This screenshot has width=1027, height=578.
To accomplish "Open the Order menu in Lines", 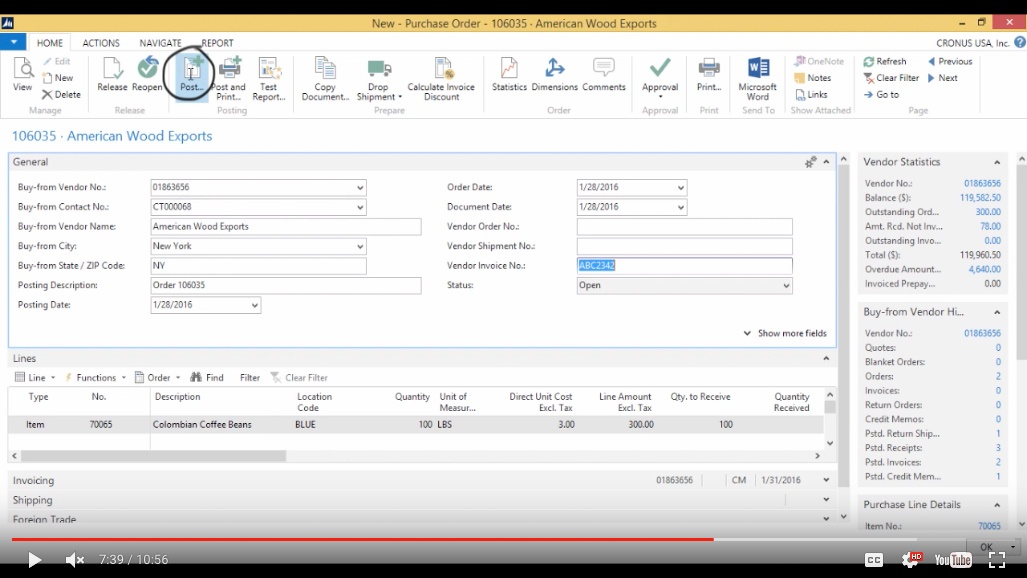I will (157, 377).
